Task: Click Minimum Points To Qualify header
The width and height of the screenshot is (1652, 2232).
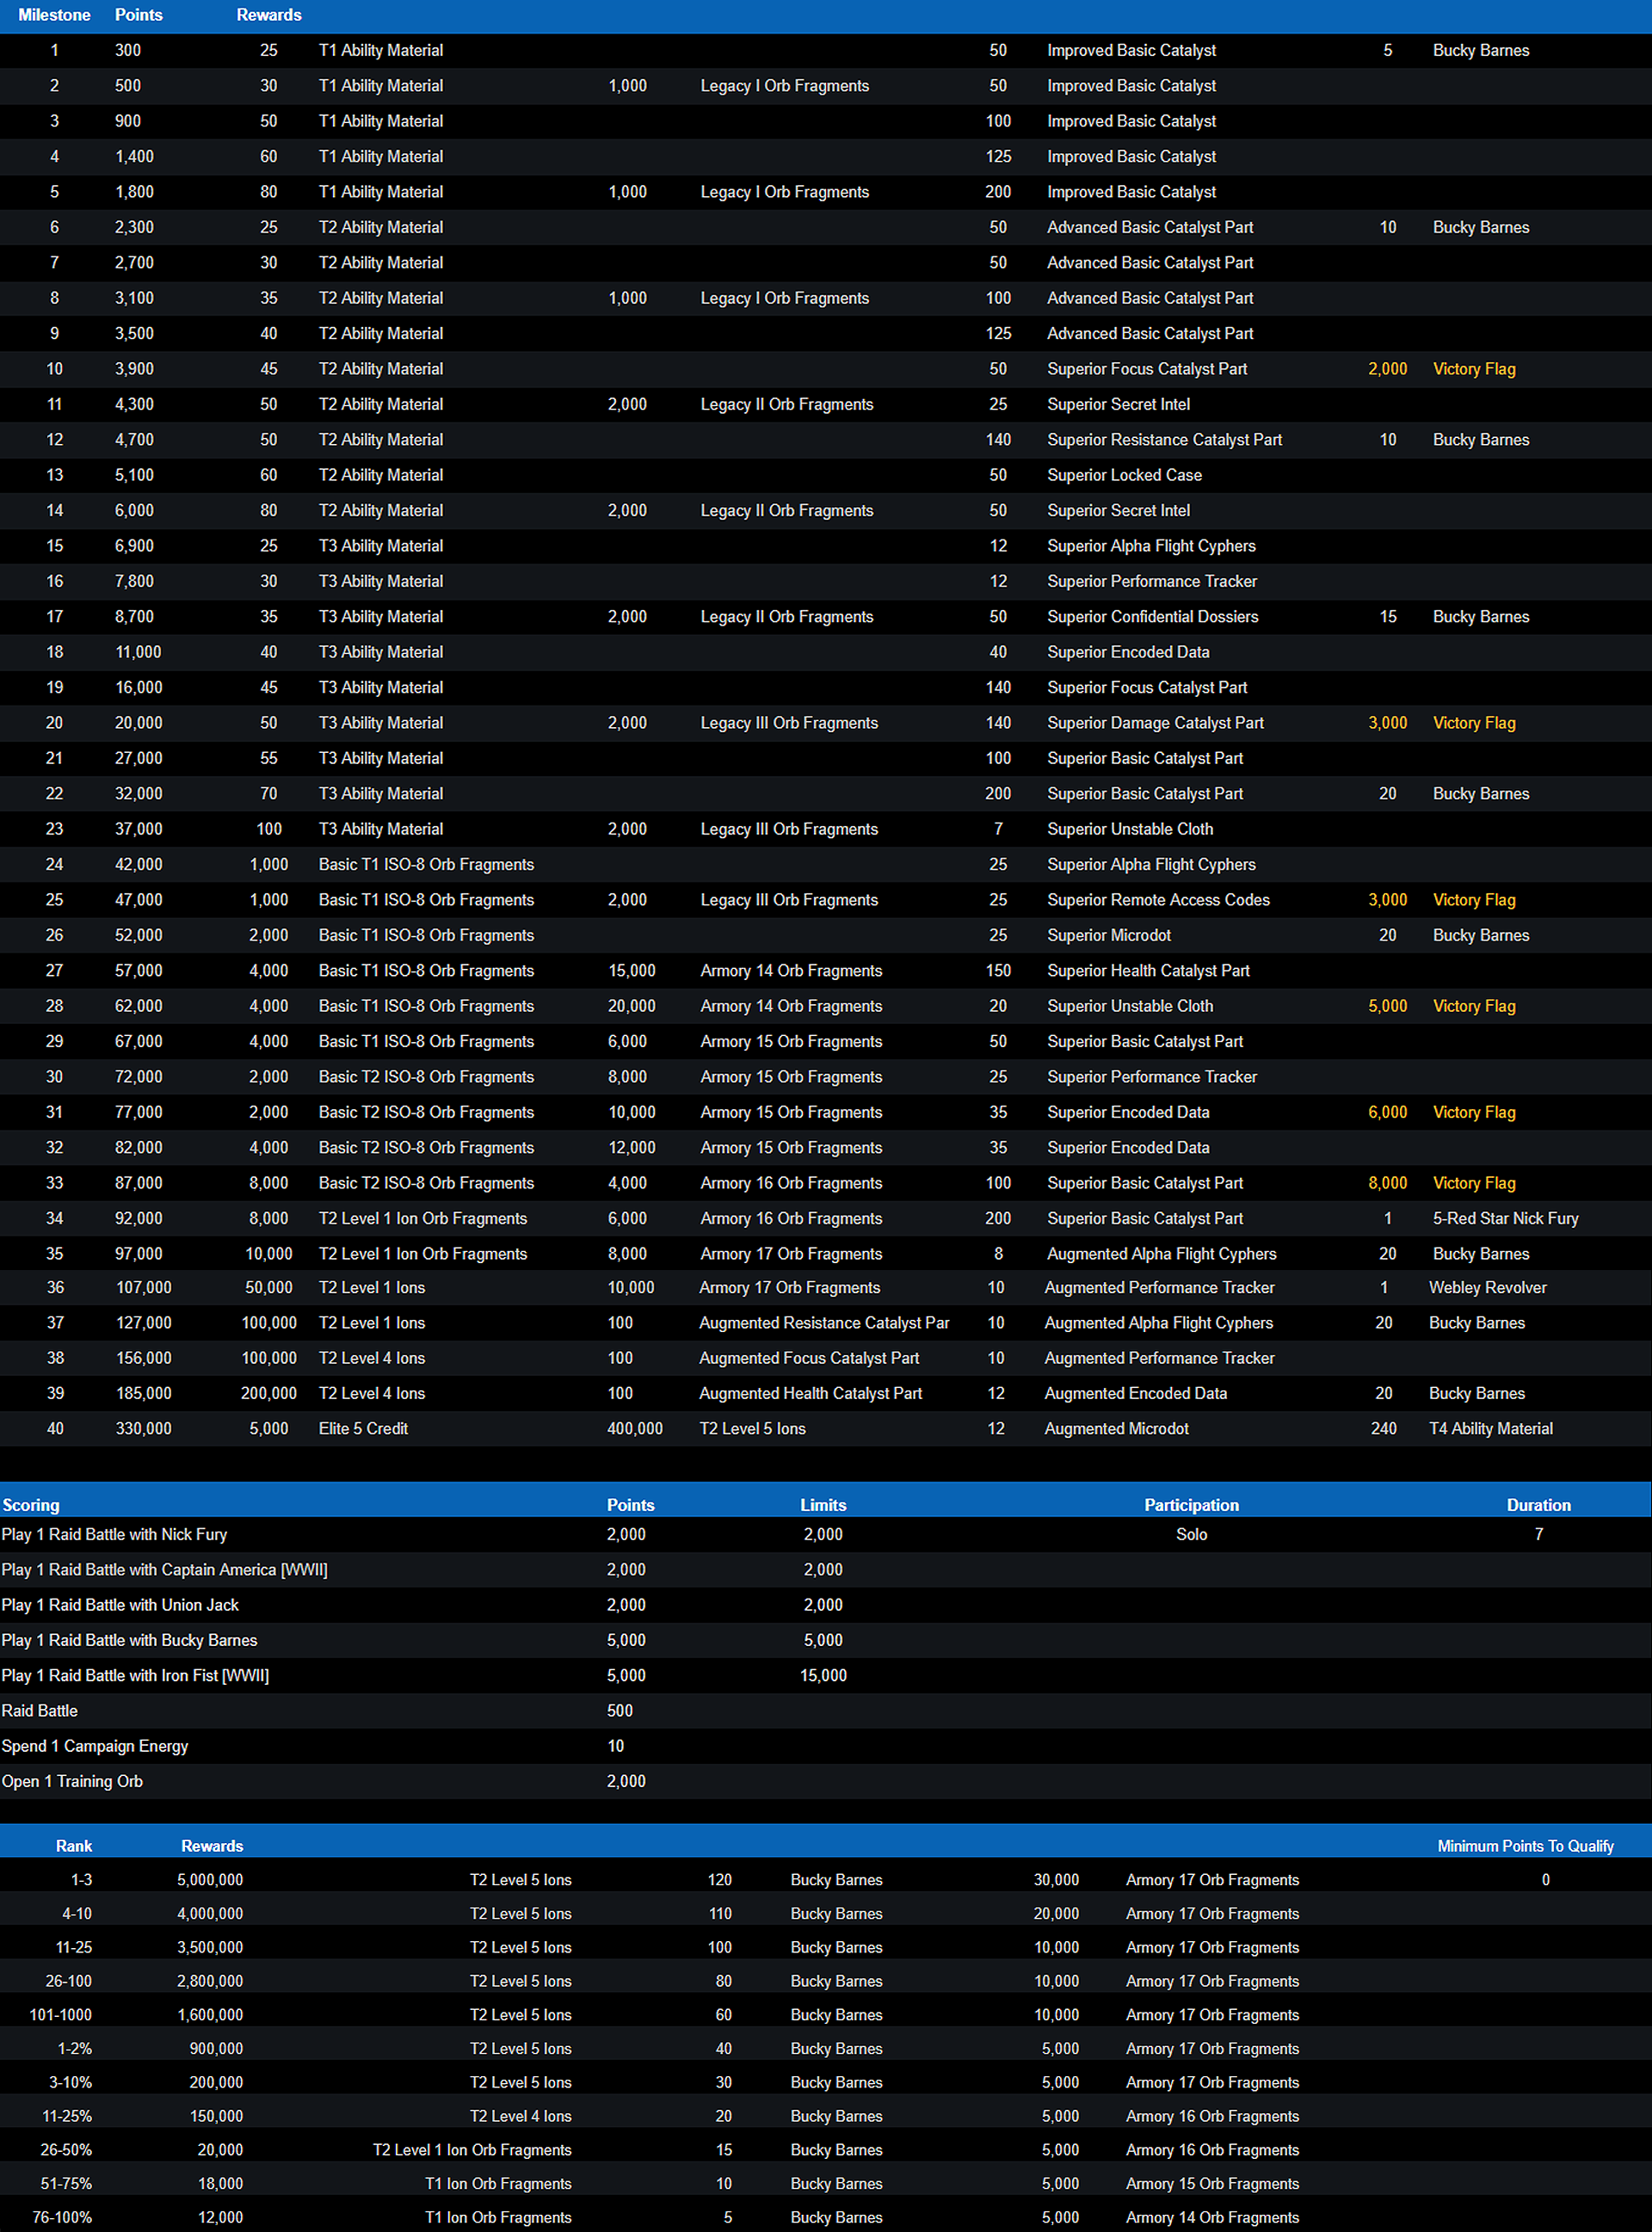Action: [1525, 1846]
